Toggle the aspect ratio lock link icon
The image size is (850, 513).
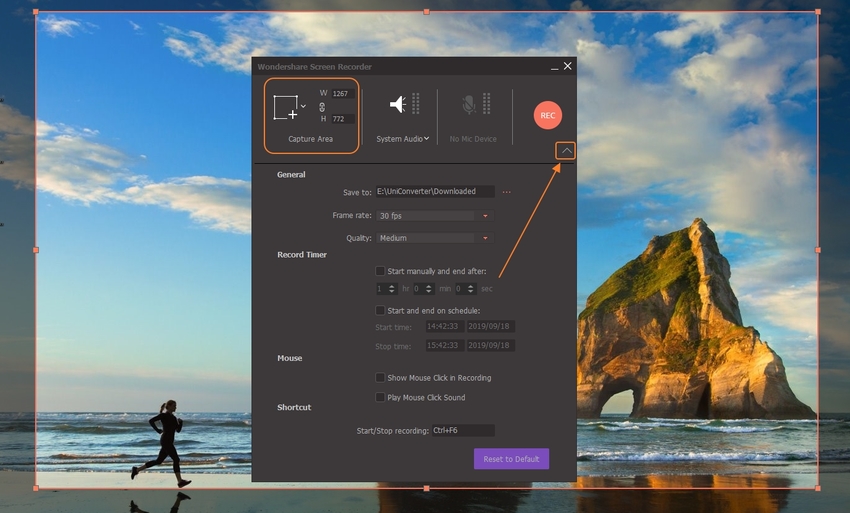tap(322, 105)
